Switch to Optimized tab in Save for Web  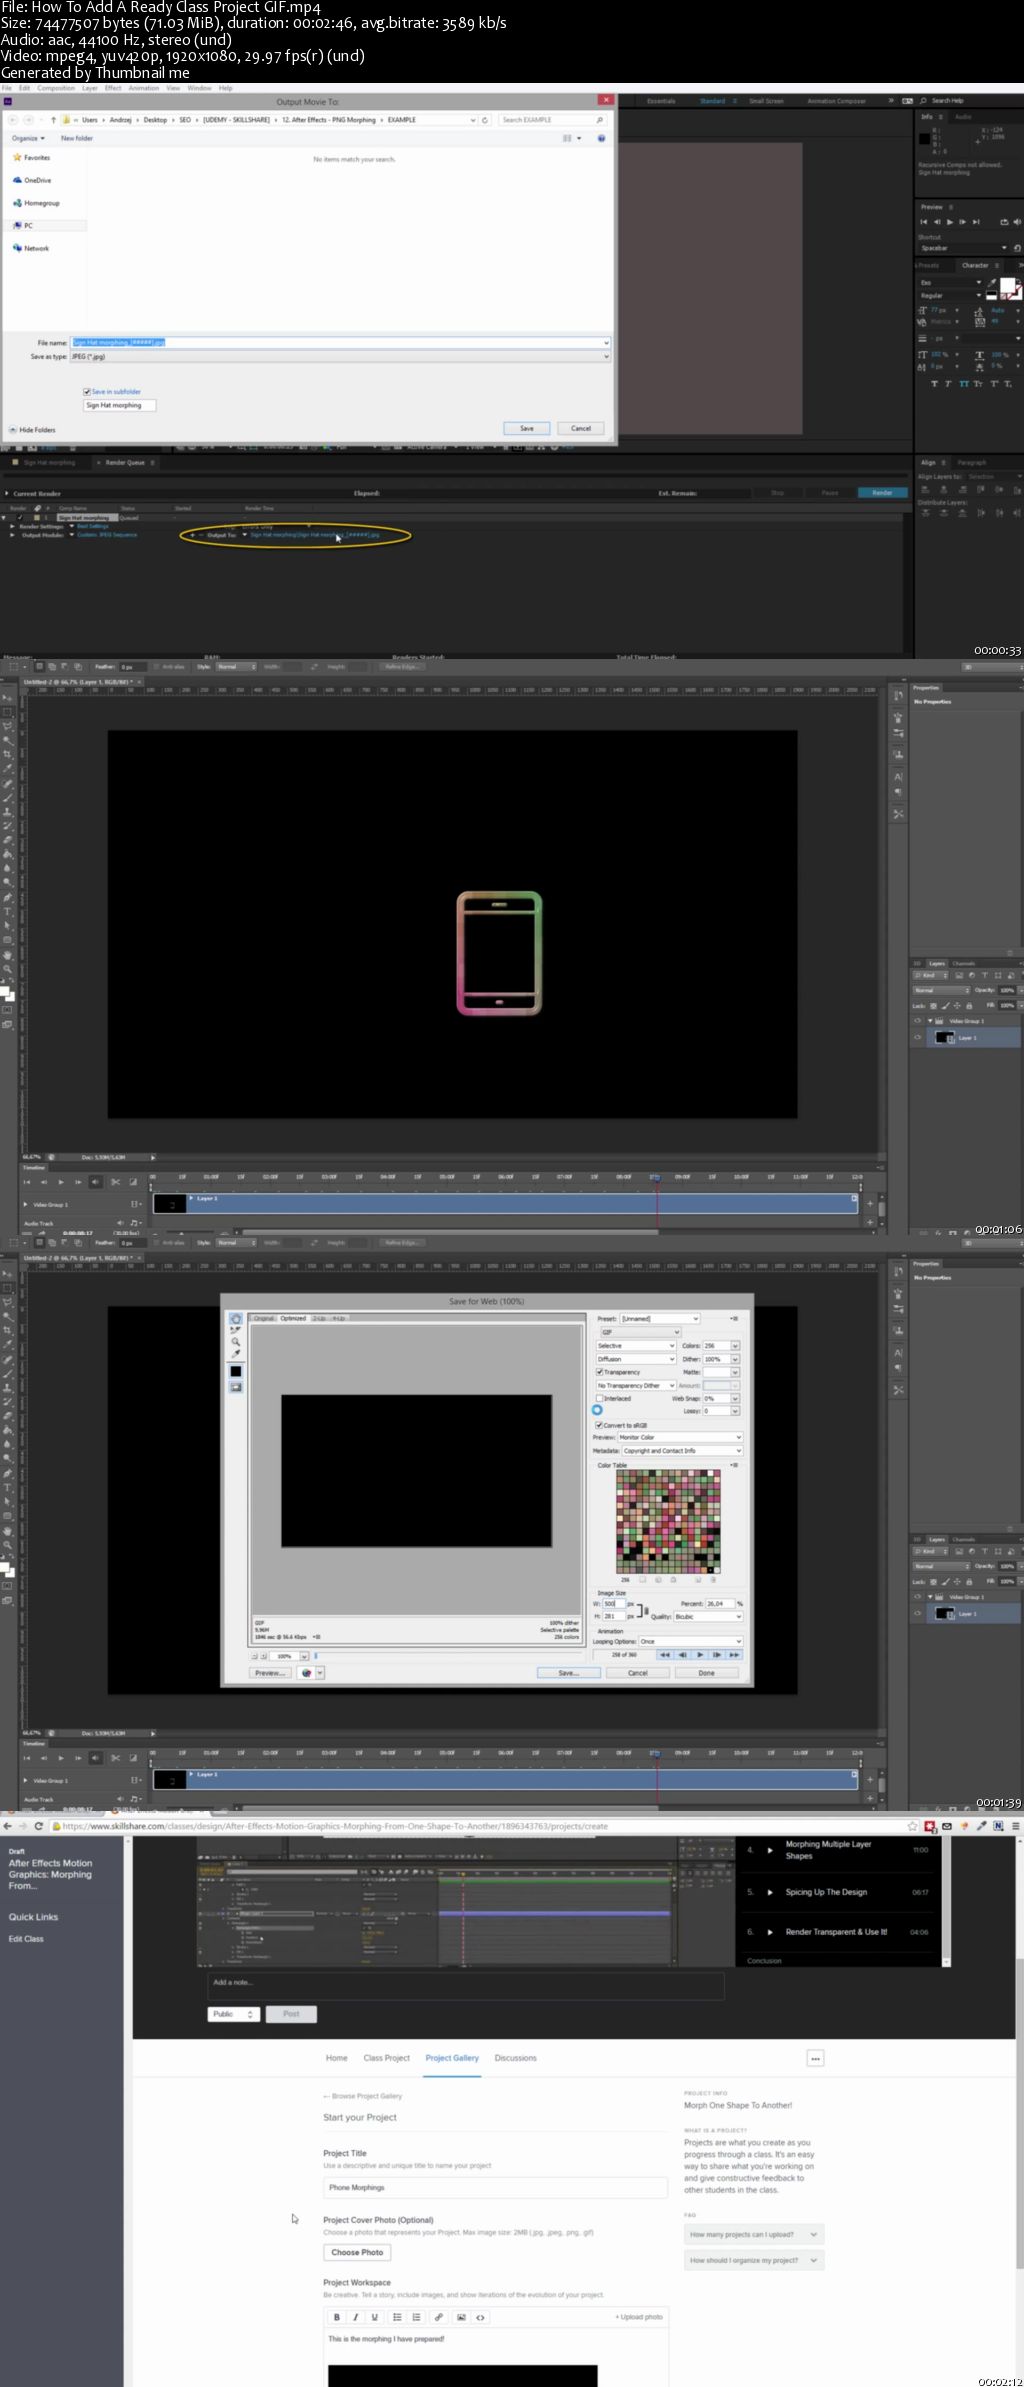pos(293,1318)
